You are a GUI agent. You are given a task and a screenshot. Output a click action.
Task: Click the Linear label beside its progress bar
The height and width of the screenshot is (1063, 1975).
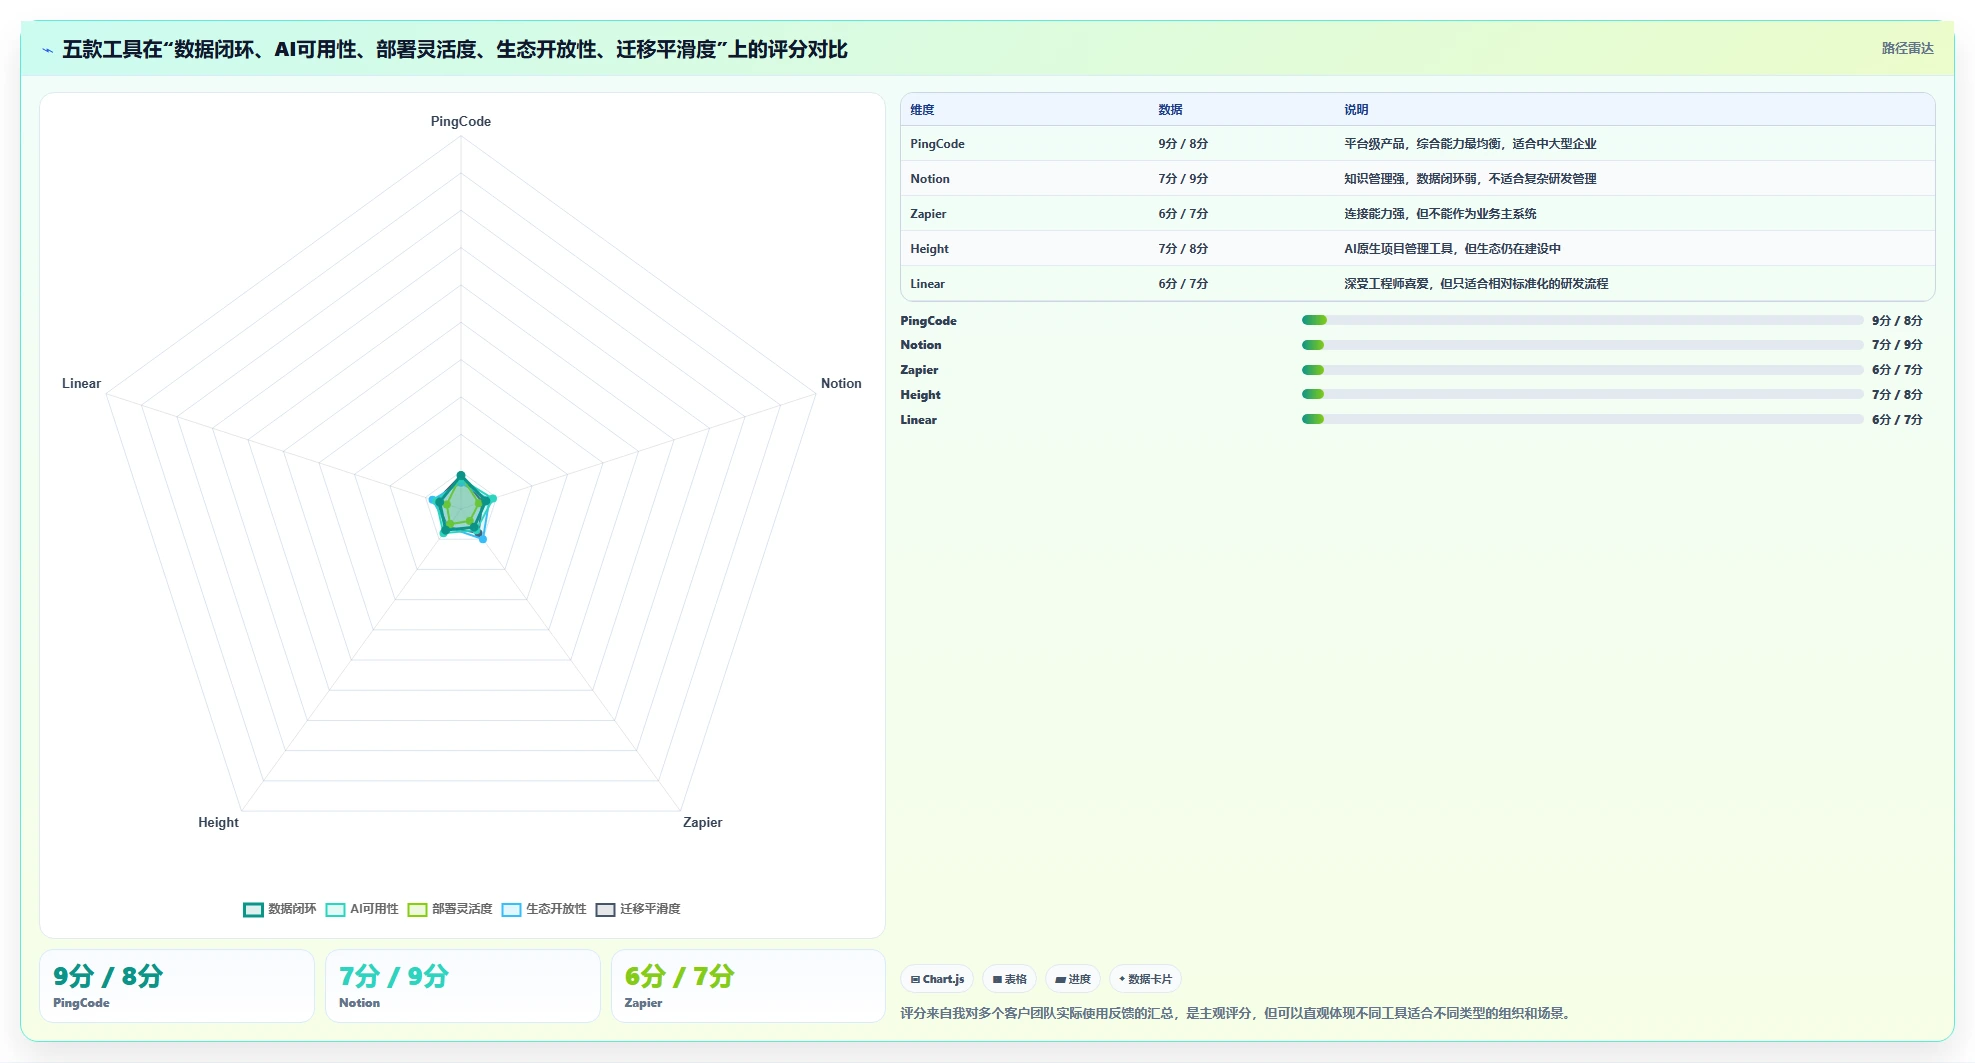pos(918,420)
